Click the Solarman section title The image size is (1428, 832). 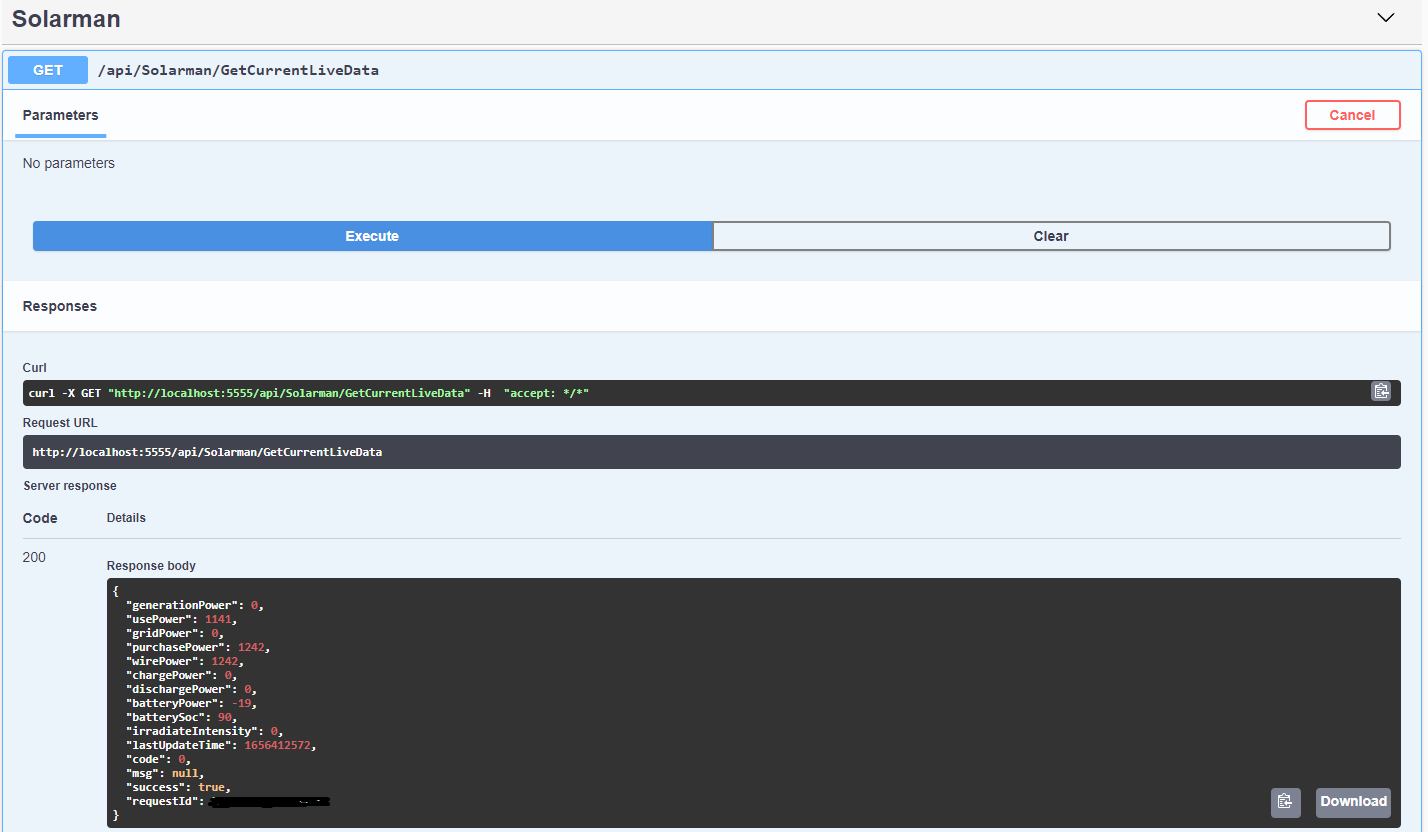66,19
